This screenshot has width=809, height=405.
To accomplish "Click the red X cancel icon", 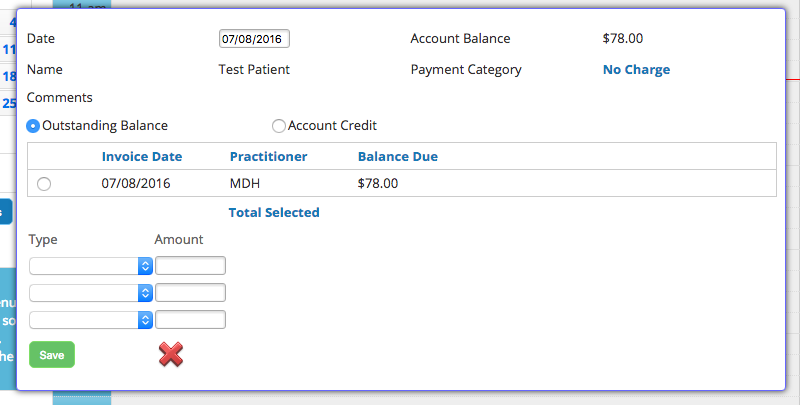I will [171, 354].
